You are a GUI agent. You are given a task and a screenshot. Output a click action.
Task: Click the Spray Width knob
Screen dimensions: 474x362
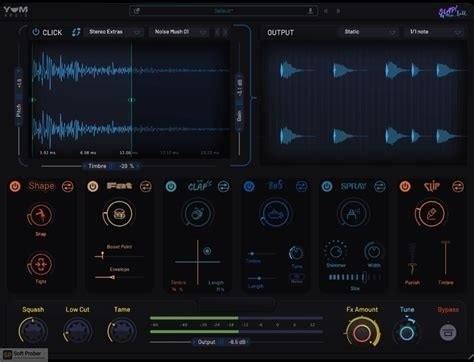(373, 252)
